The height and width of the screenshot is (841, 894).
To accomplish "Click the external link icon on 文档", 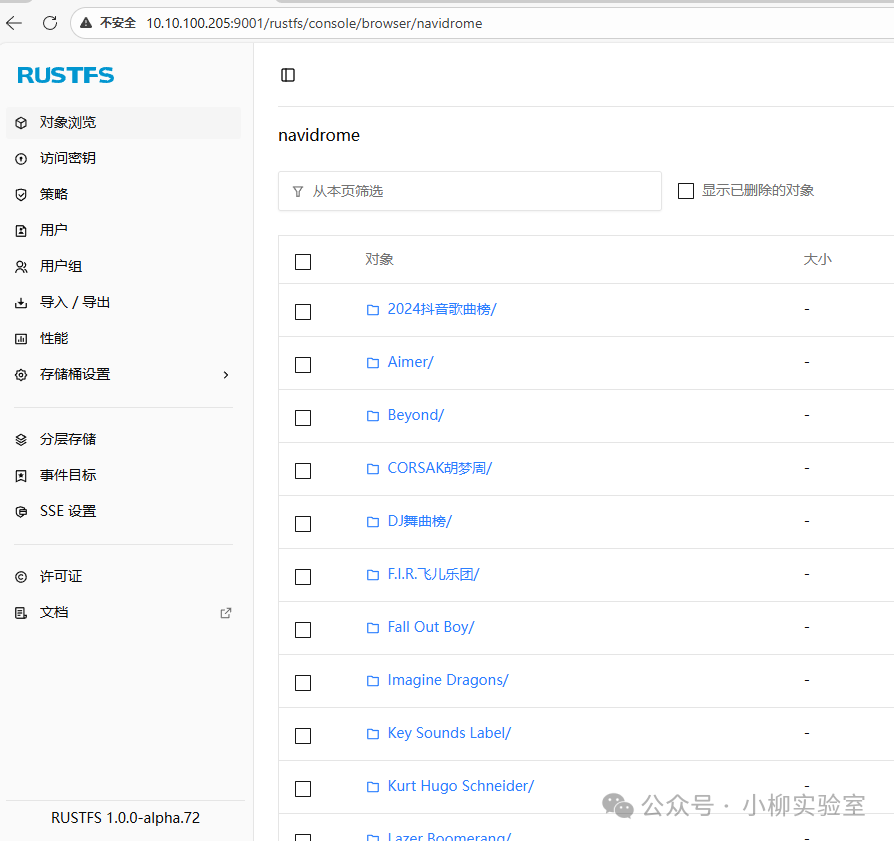I will tap(226, 613).
